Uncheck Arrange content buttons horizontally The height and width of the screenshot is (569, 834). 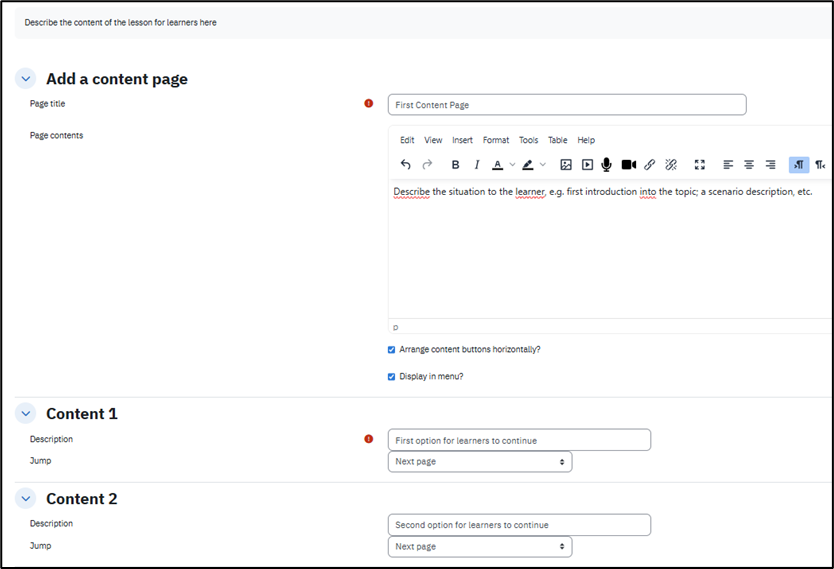pos(392,350)
